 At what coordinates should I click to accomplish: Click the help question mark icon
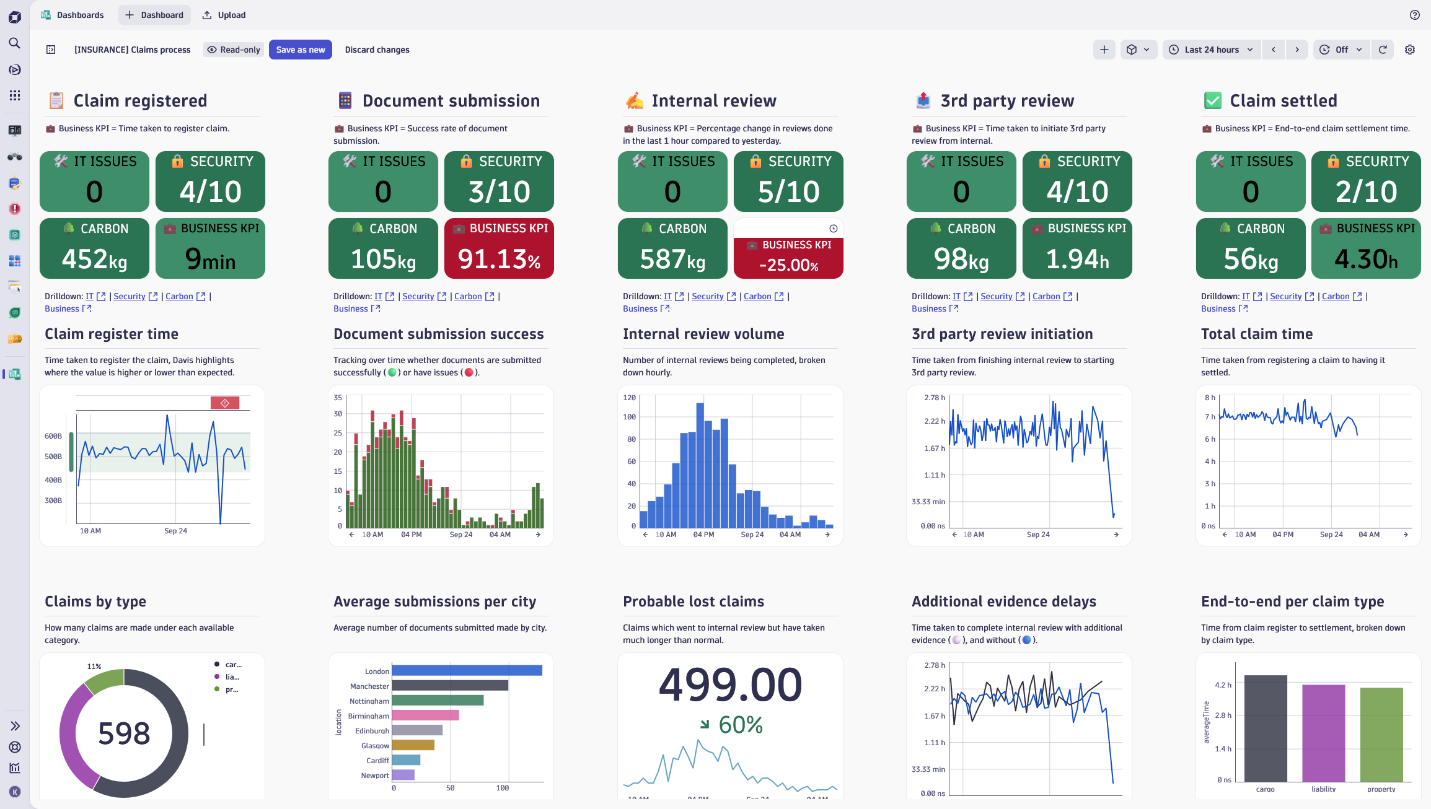tap(1414, 15)
